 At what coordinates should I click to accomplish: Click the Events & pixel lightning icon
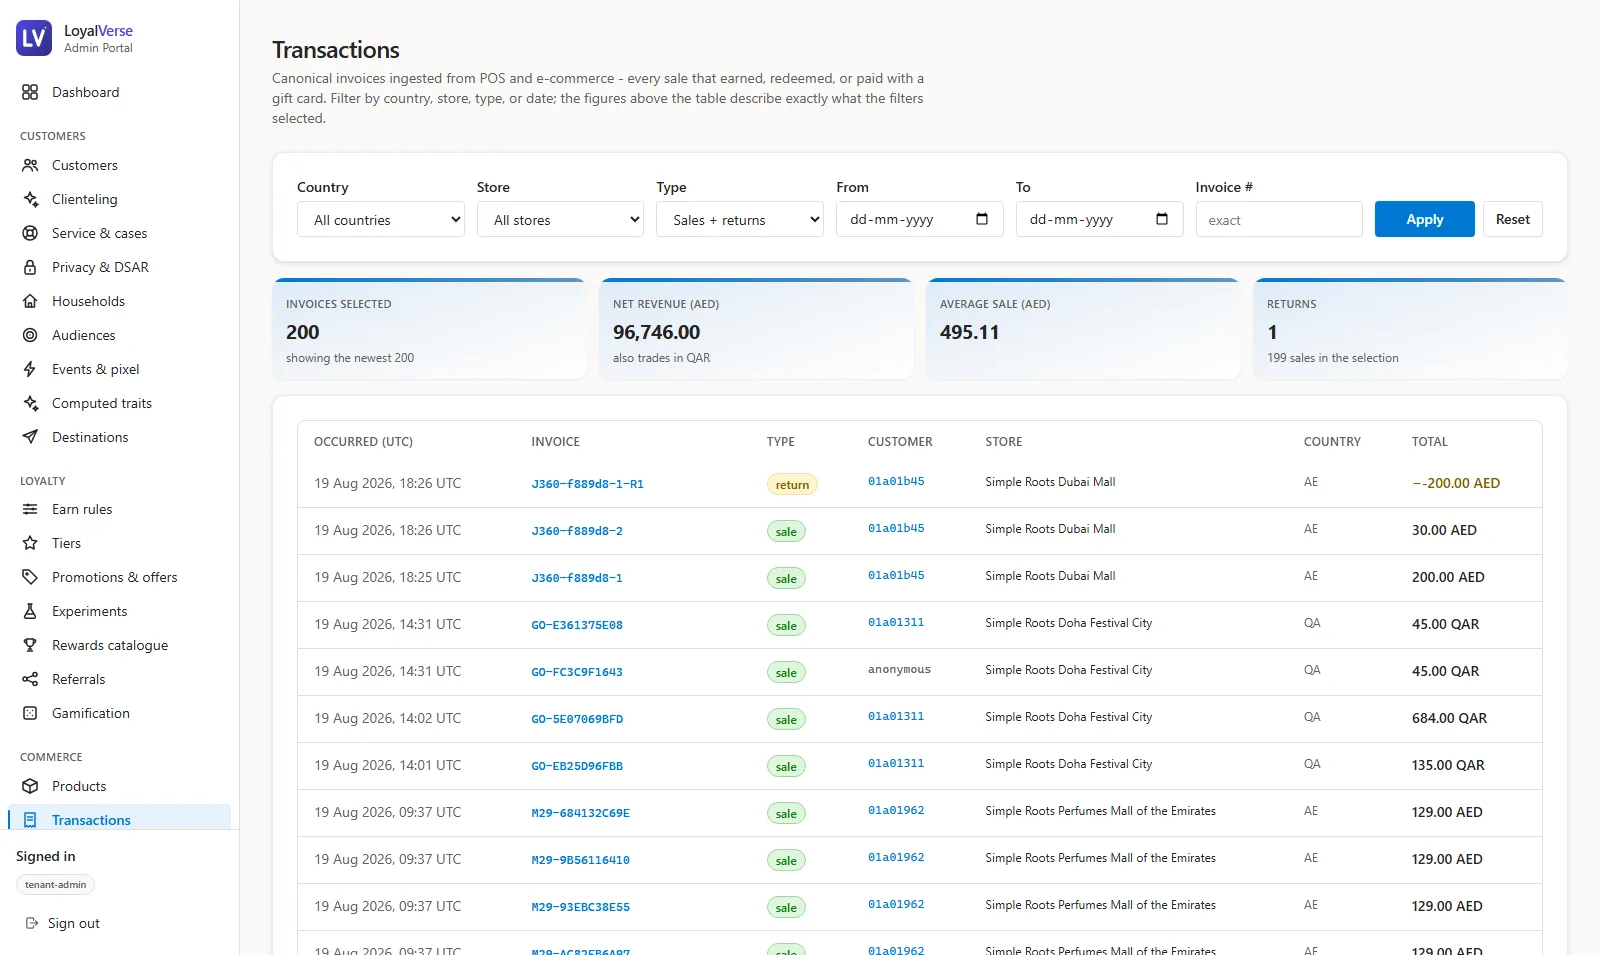(30, 369)
